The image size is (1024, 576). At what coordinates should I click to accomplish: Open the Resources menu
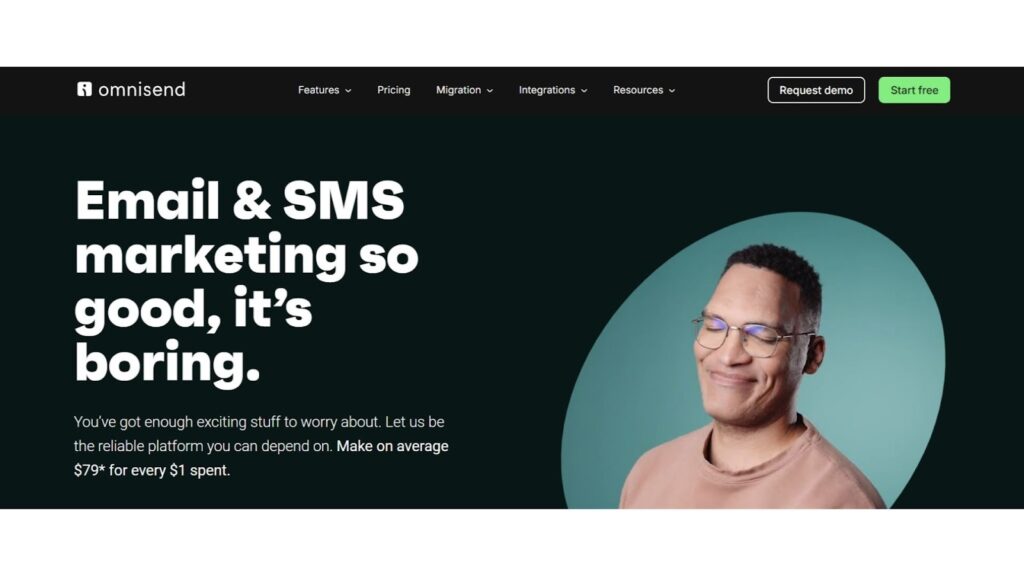pos(638,90)
